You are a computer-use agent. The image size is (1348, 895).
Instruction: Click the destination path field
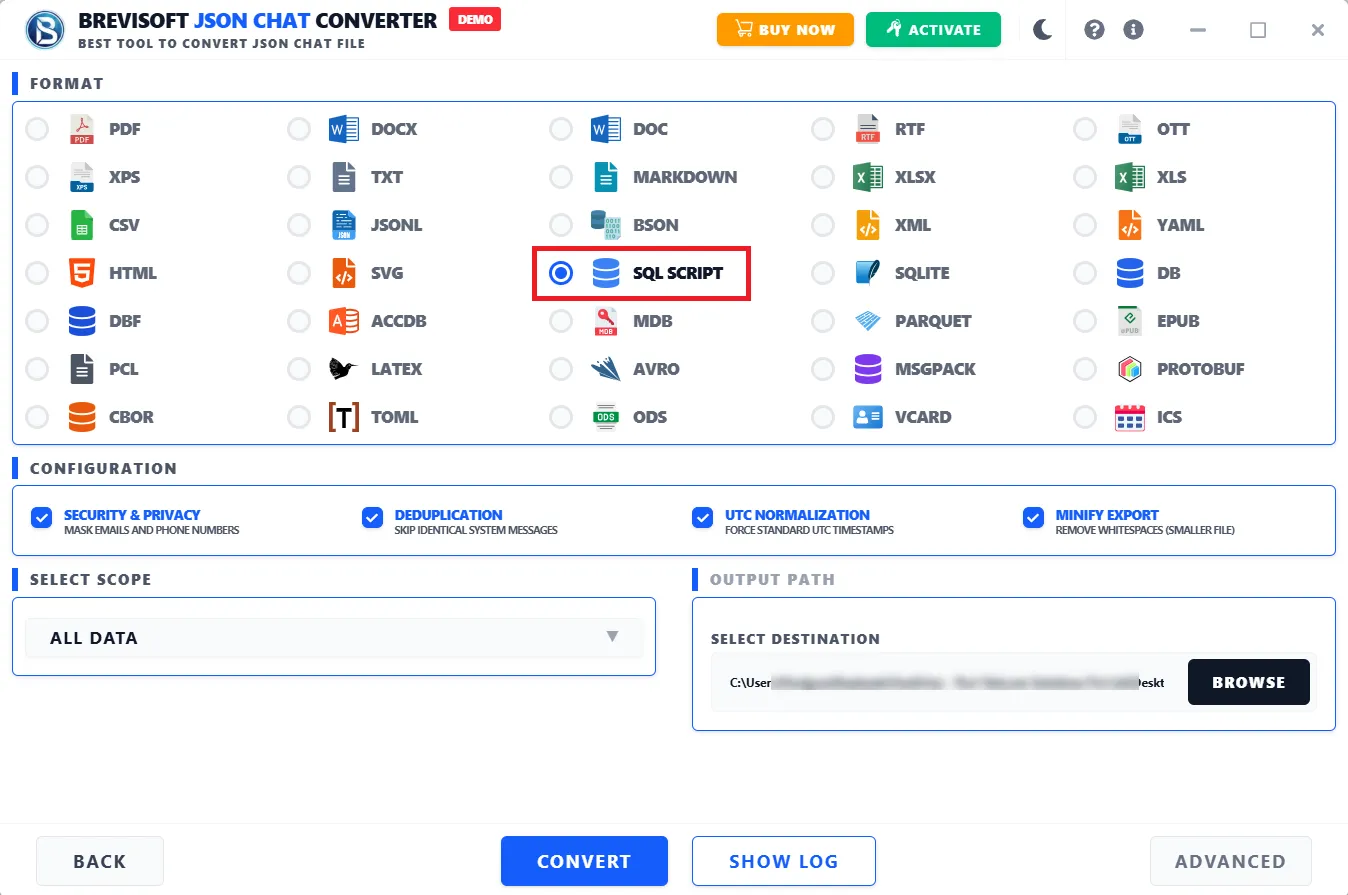[947, 682]
